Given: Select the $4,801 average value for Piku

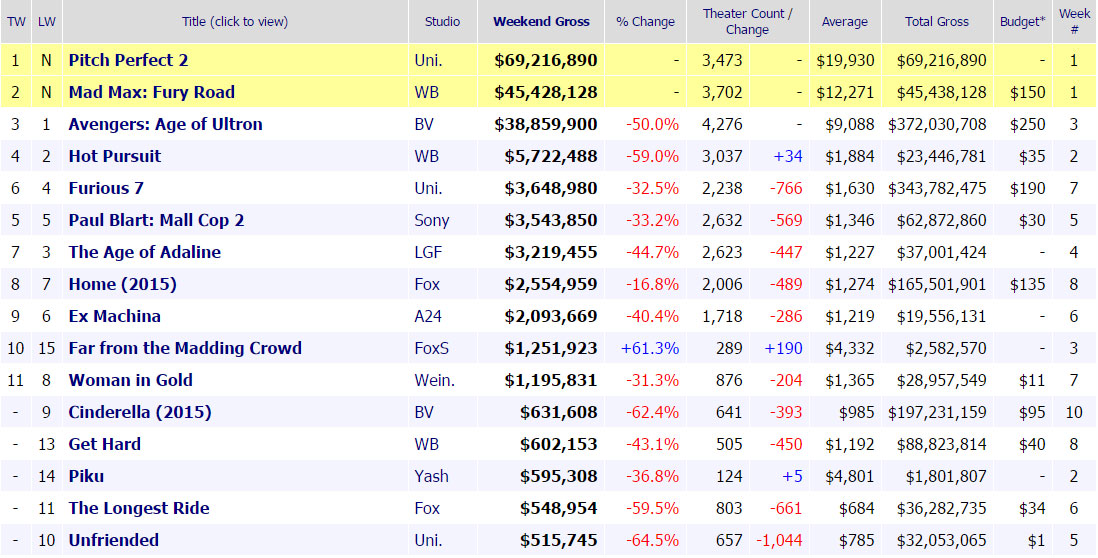Looking at the screenshot, I should click(x=850, y=476).
